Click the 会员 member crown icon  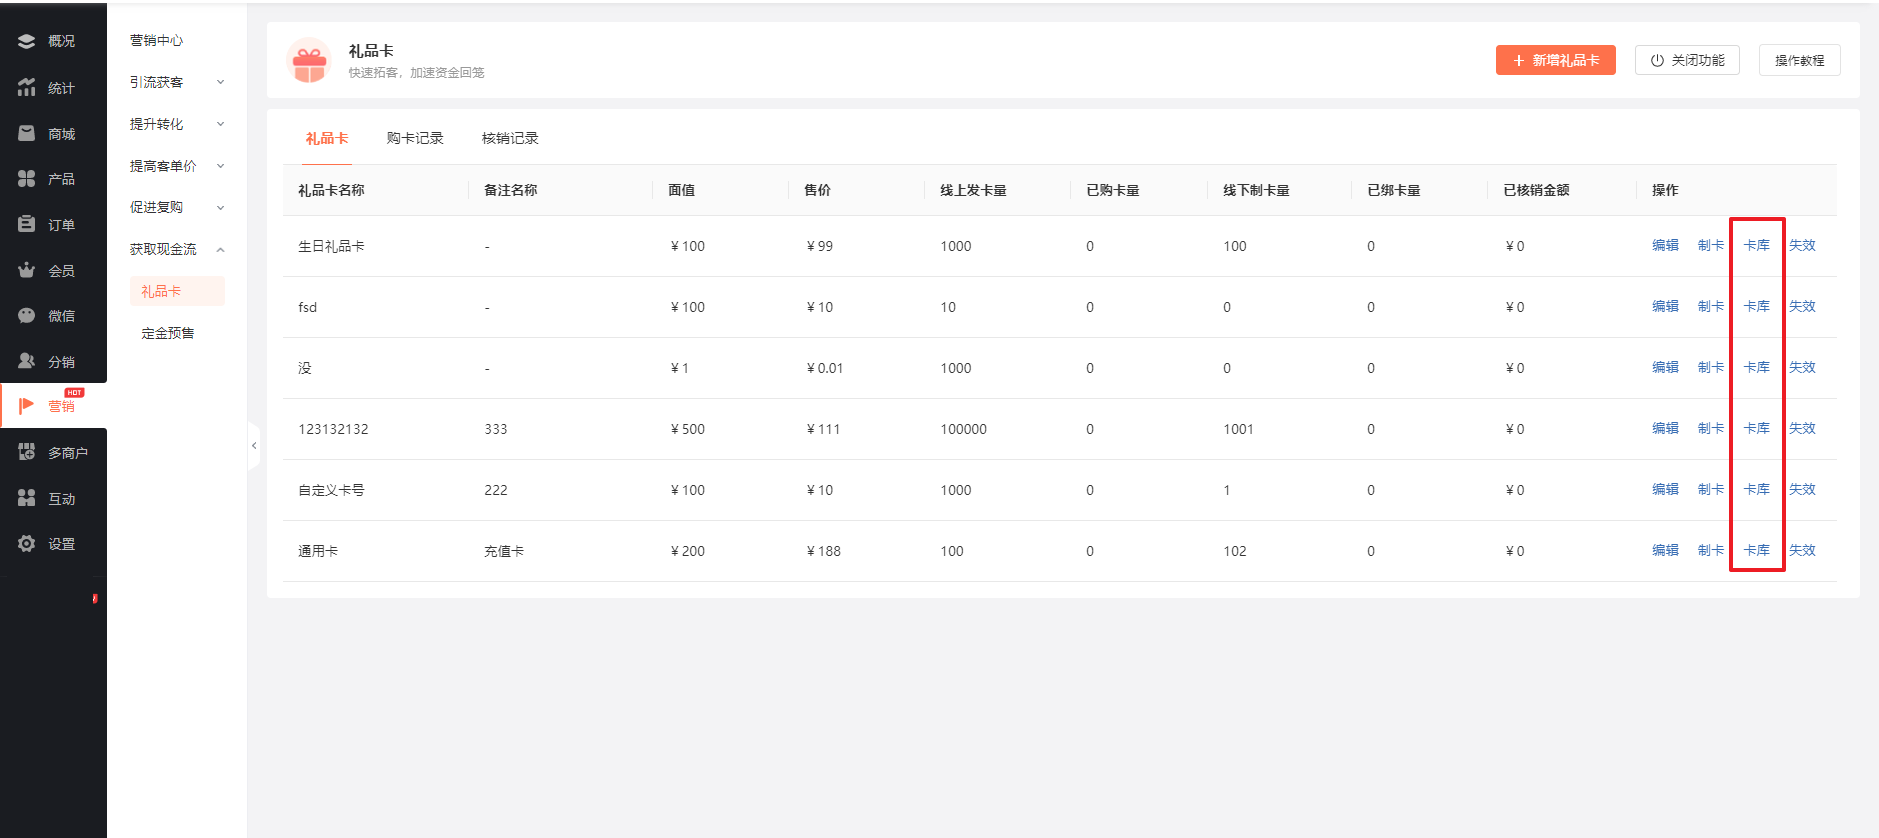tap(27, 270)
